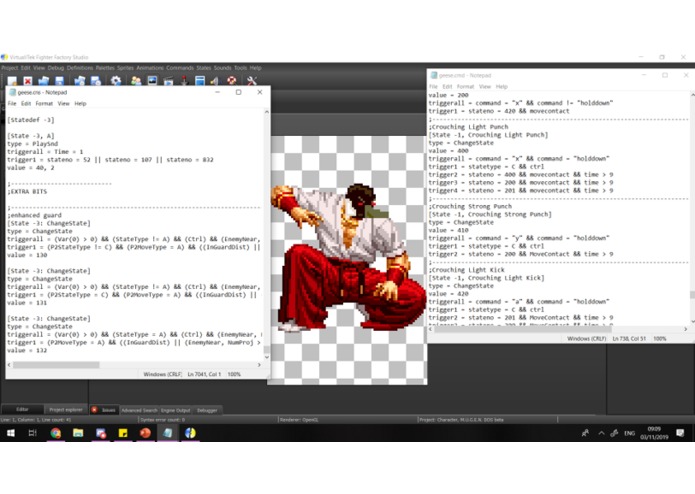Viewport: 695px width, 494px height.
Task: Open Sounds menu in Fighter Factory
Action: pos(223,68)
